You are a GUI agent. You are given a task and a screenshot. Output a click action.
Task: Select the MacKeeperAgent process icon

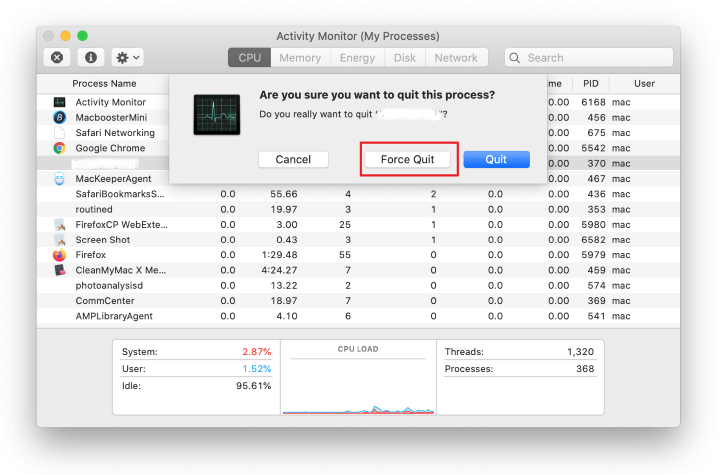tap(60, 179)
